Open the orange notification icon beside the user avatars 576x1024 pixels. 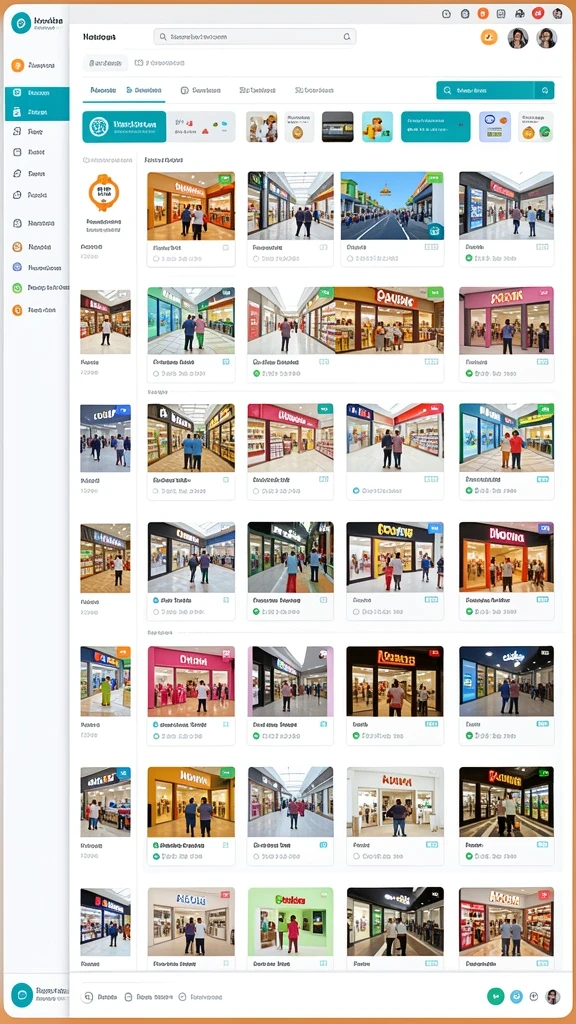[x=489, y=37]
